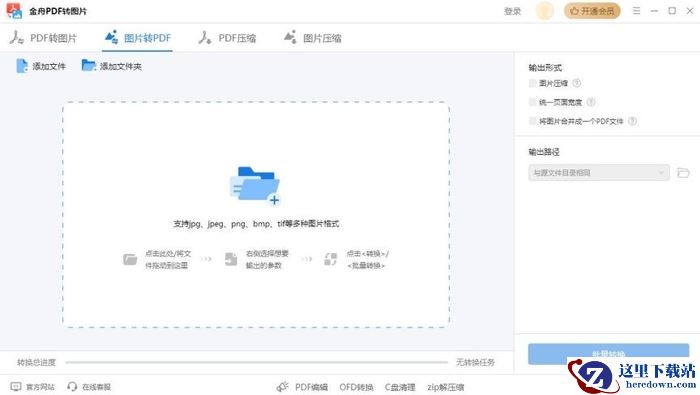Viewport: 700px width, 395px height.
Task: Click the user avatar icon
Action: point(544,11)
